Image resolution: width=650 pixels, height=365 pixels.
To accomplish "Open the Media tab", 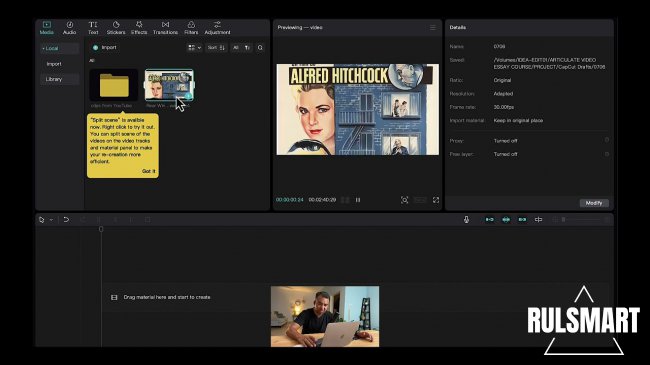I will pyautogui.click(x=46, y=28).
